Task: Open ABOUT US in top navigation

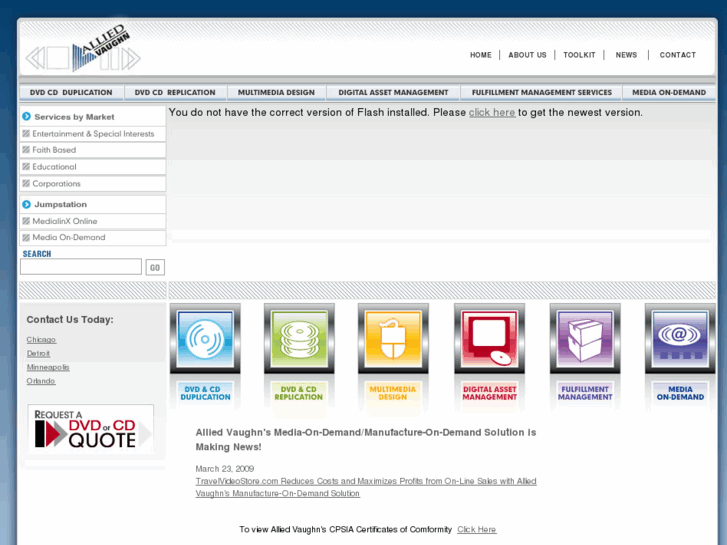Action: 527,55
